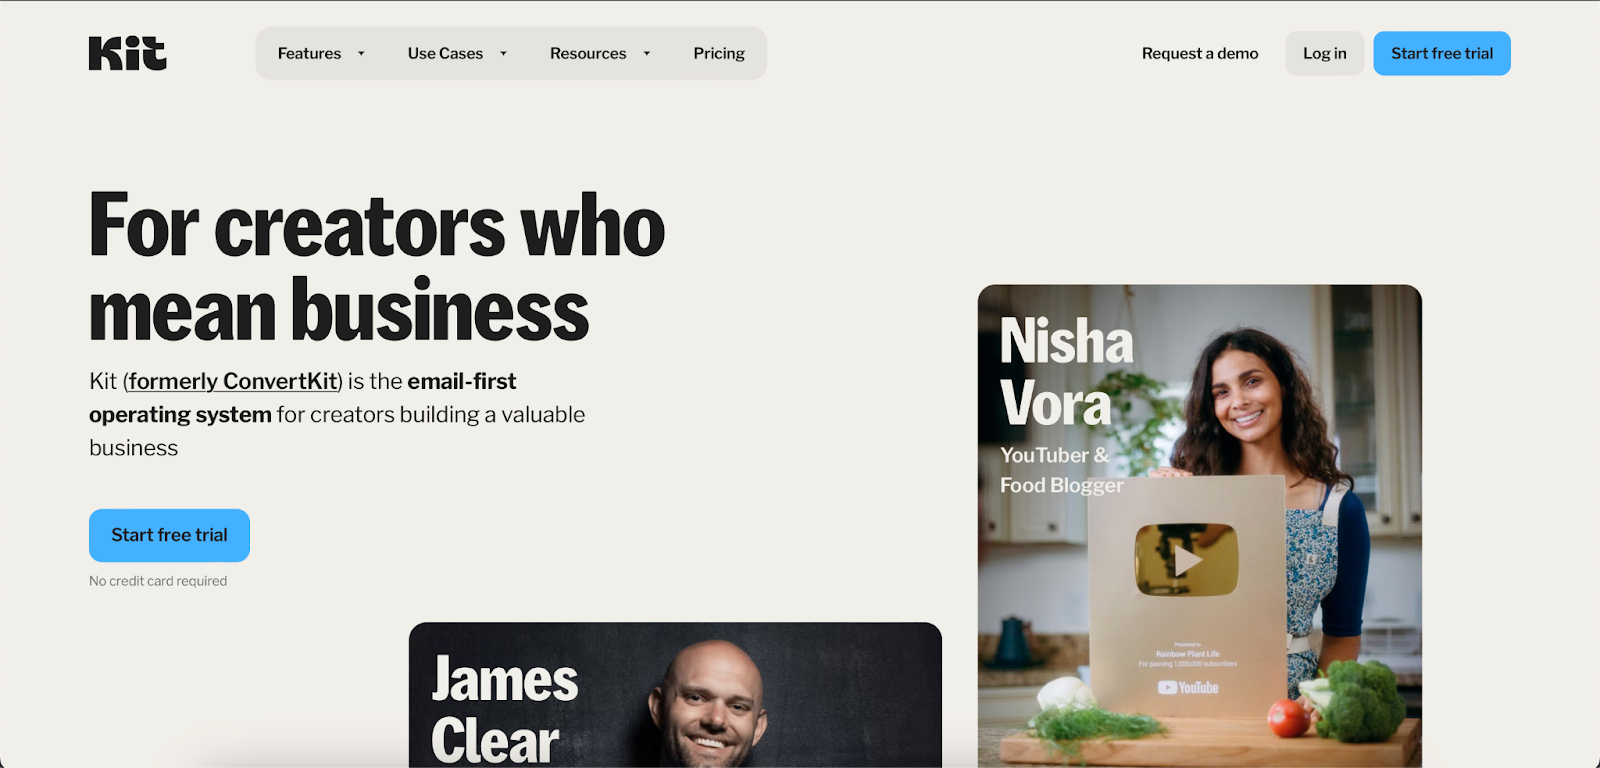Open the Resources menu
Screen dimensions: 1600x768
coord(600,53)
